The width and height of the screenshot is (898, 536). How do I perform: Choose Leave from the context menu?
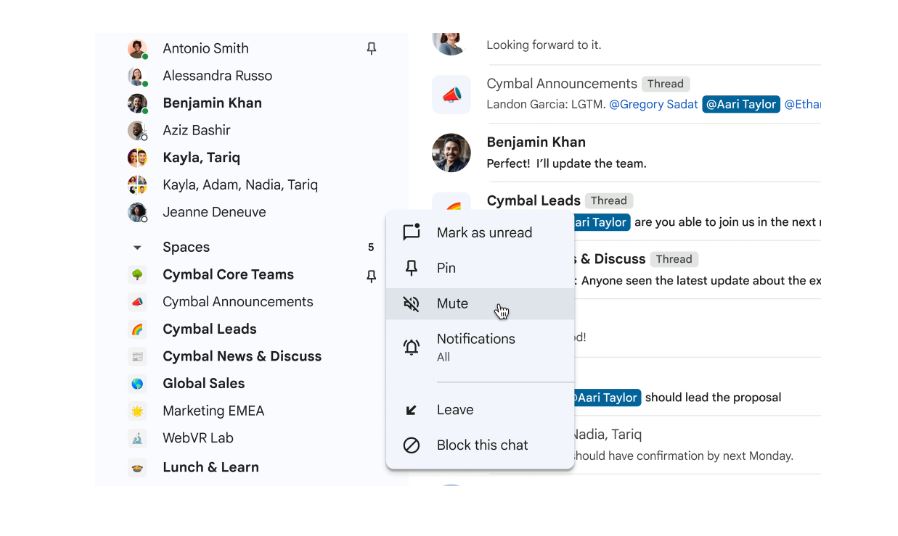(x=480, y=409)
